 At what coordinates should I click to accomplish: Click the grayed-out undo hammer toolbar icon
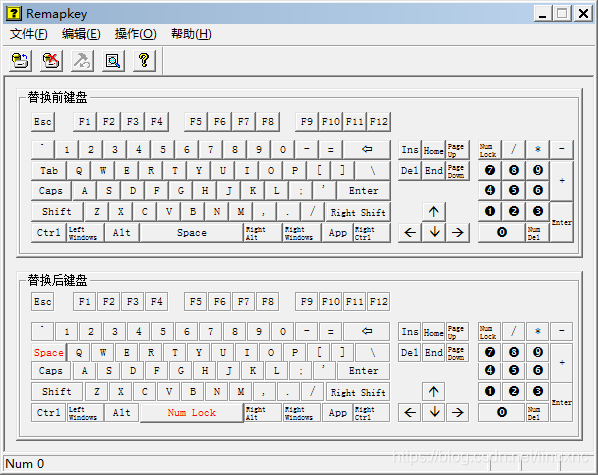[x=82, y=60]
